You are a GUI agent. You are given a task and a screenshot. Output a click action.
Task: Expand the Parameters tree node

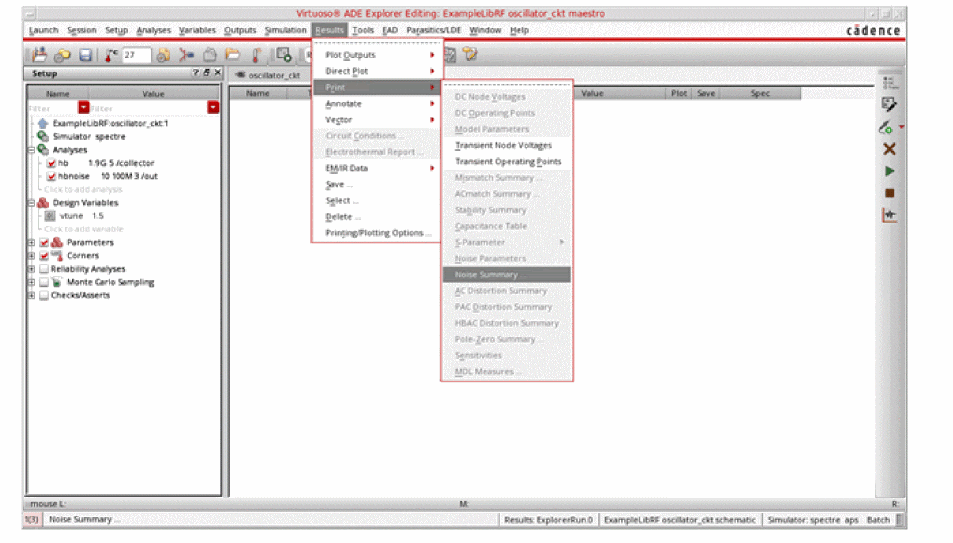point(32,243)
